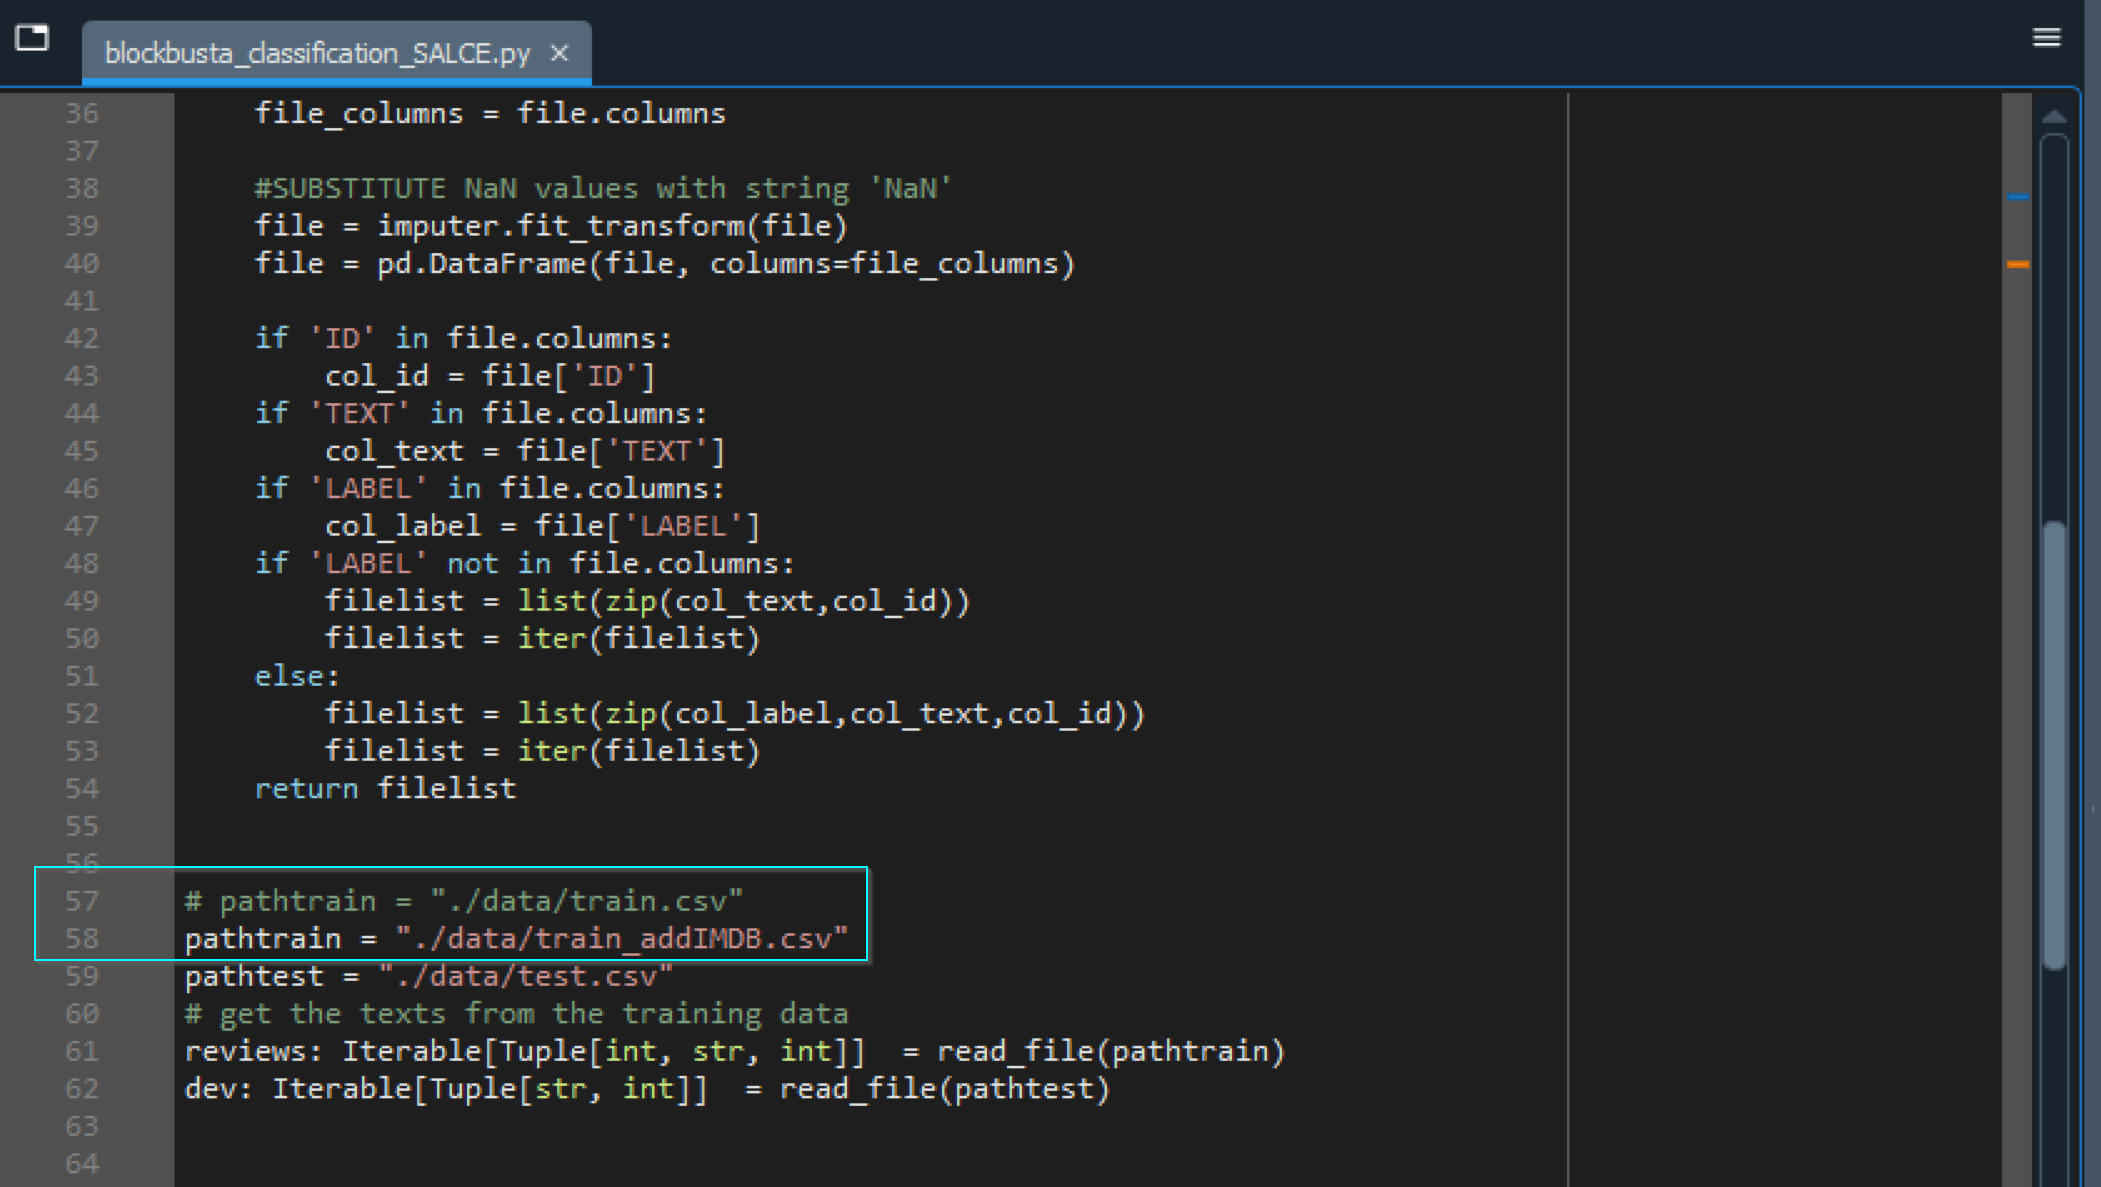Screen dimensions: 2101x1187
Task: Click 'list(zip(col_text,col_id))' on line 49
Action: click(x=744, y=601)
